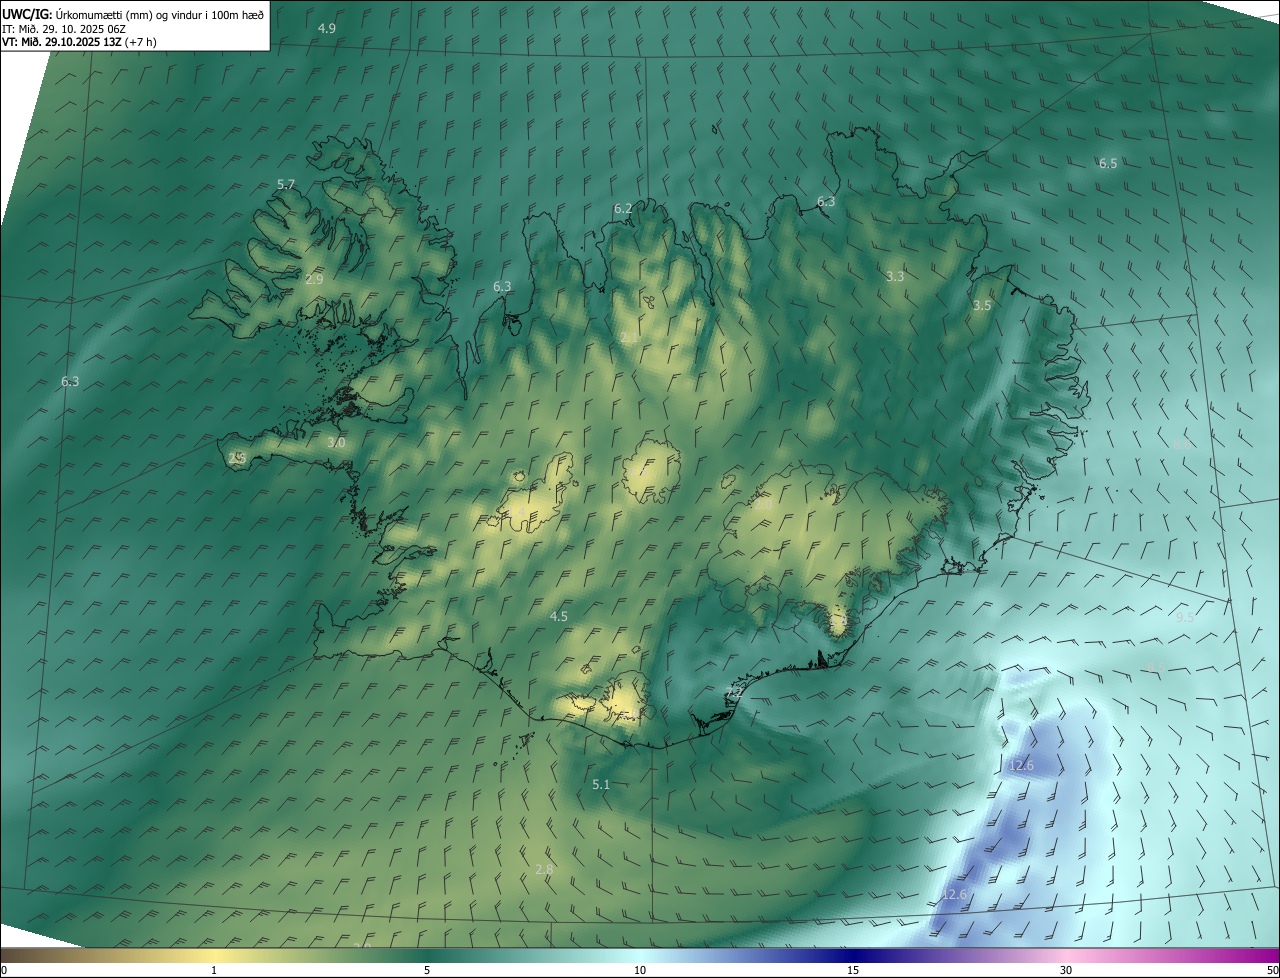
Task: Select the color scale tick label 30
Action: pos(1066,971)
